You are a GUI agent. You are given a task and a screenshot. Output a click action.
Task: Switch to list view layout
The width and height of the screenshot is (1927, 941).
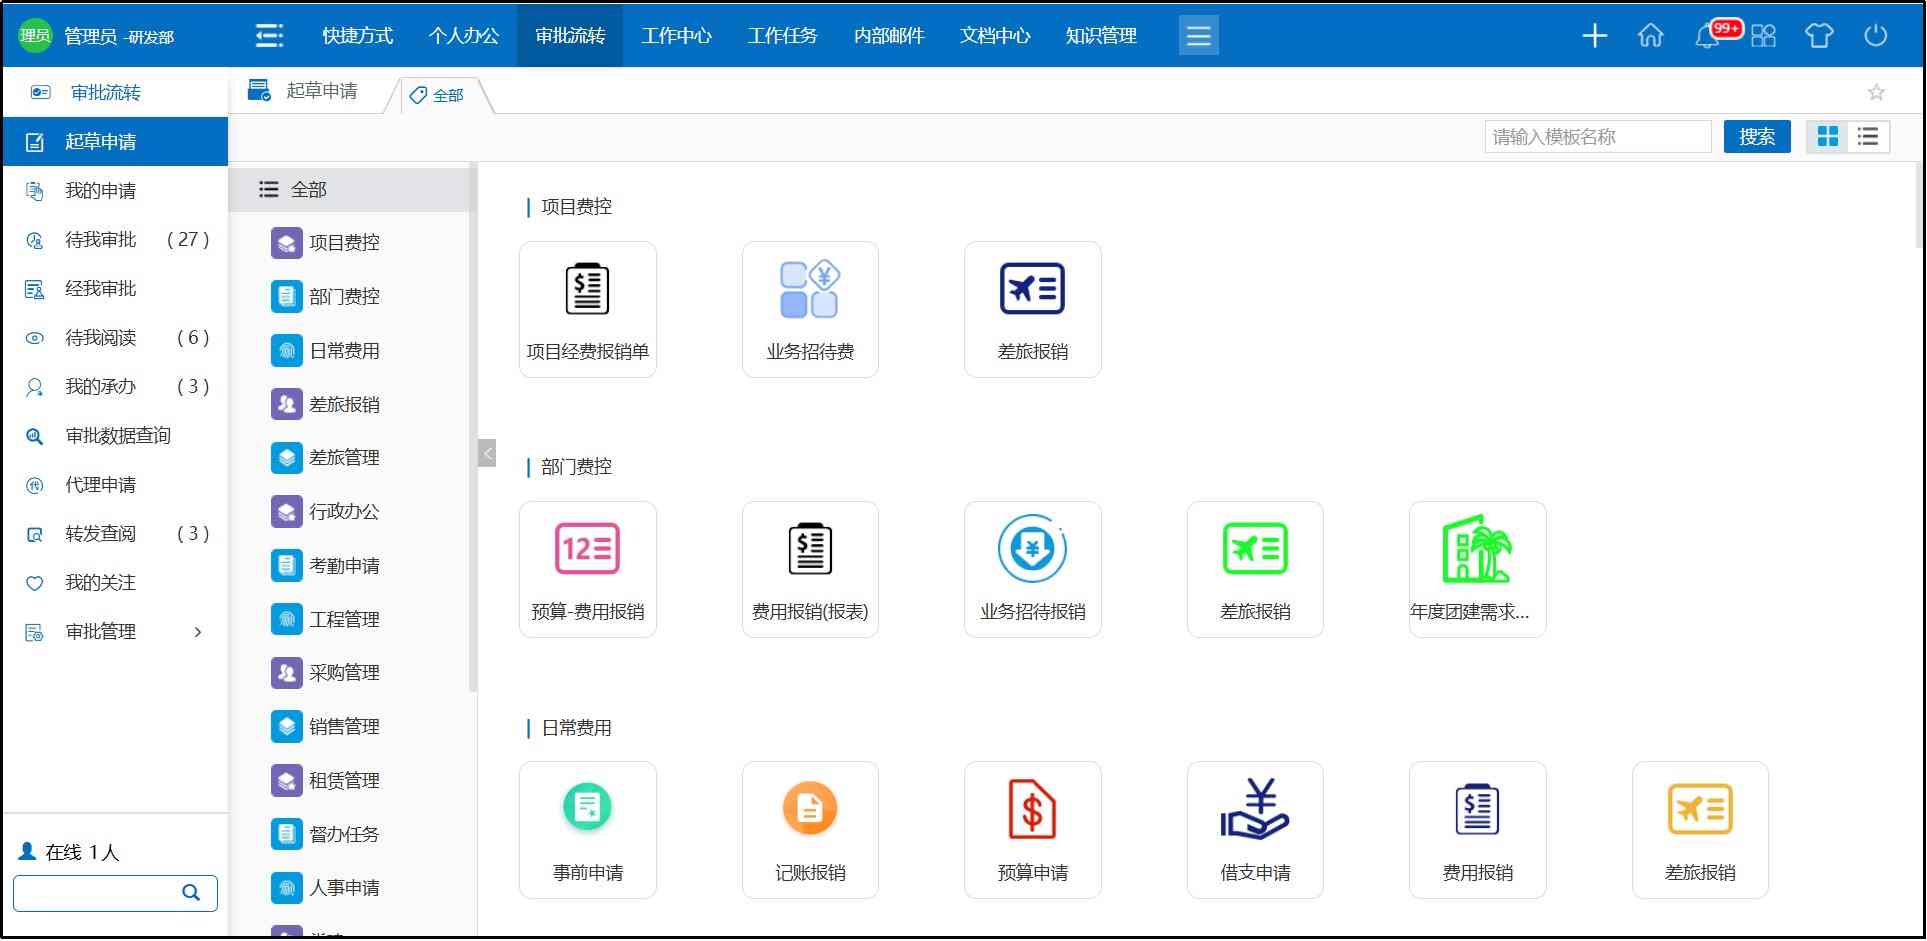(1868, 137)
